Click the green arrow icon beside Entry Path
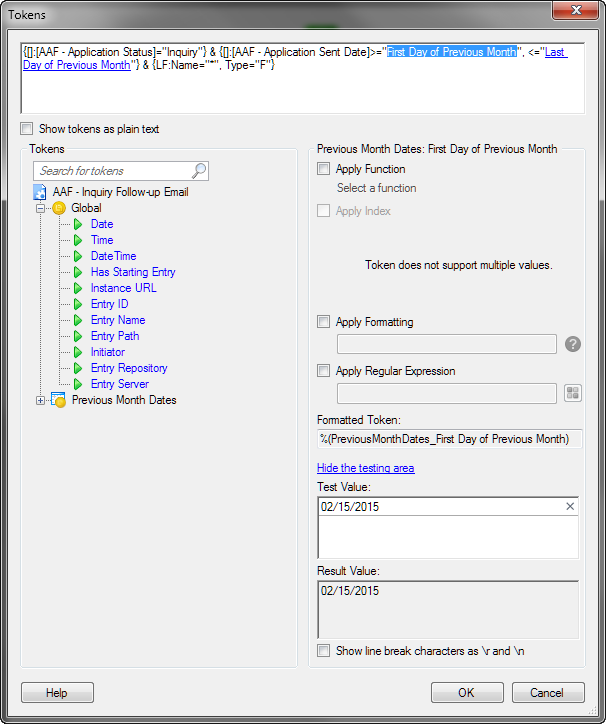The height and width of the screenshot is (724, 606). pos(78,336)
